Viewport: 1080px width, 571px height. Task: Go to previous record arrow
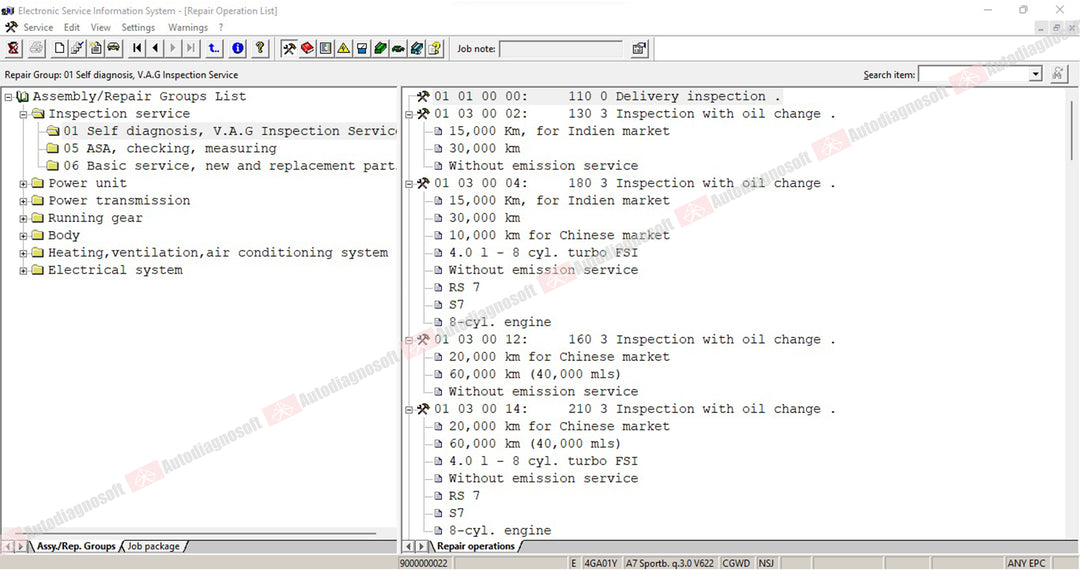(155, 48)
